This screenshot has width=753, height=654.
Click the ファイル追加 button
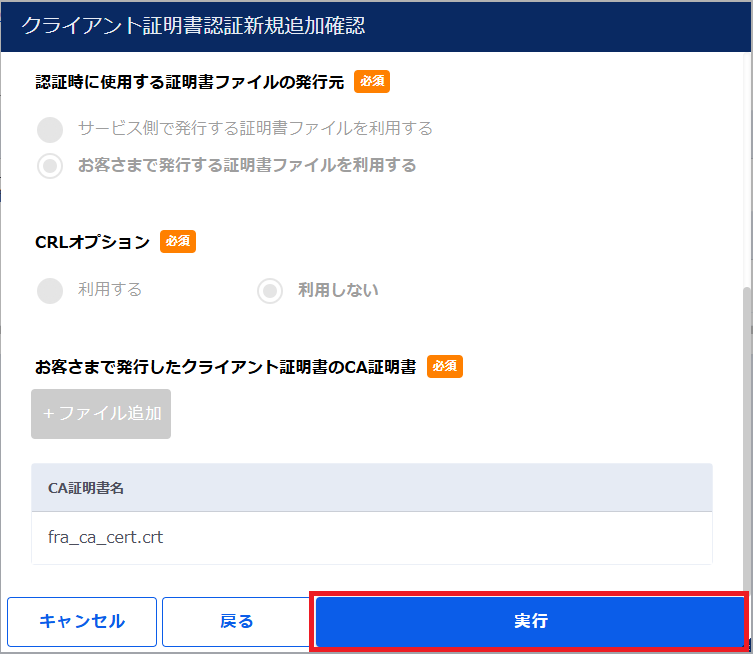click(x=101, y=413)
